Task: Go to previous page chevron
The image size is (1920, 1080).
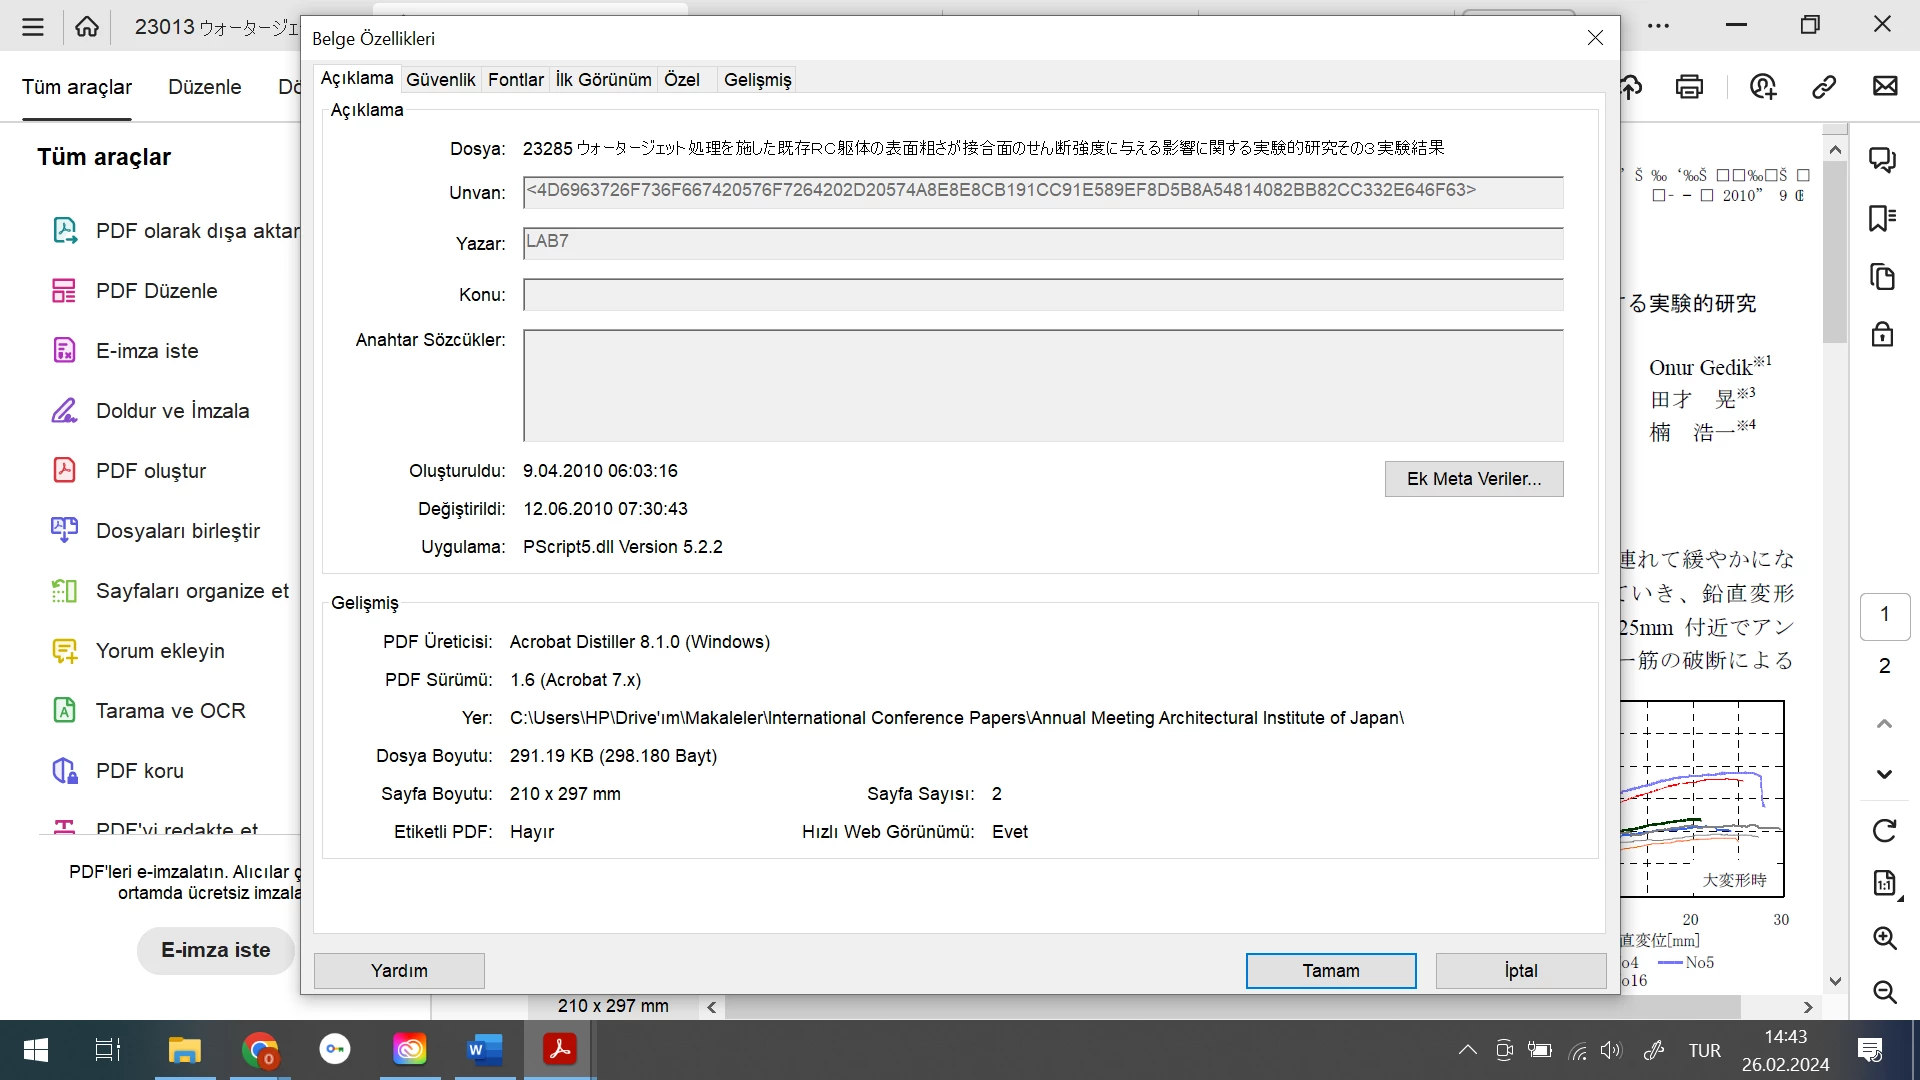Action: click(x=1884, y=723)
